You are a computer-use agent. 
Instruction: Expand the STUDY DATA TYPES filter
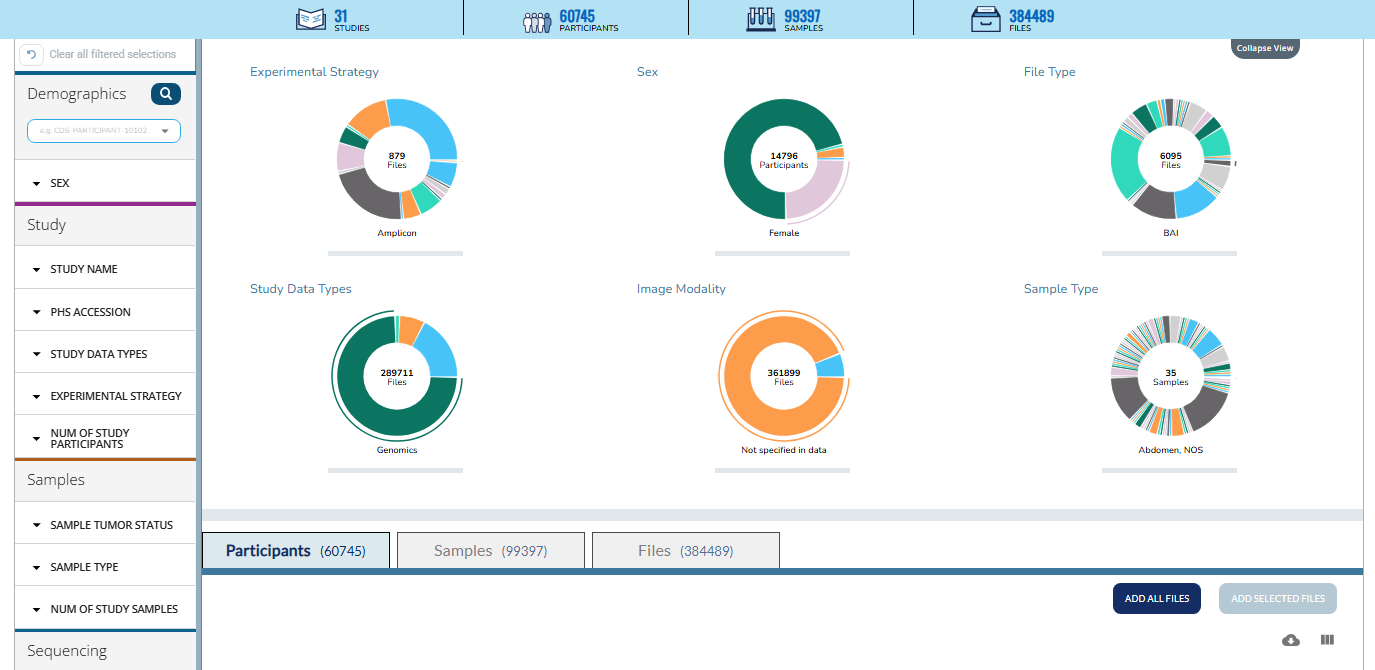click(x=105, y=354)
